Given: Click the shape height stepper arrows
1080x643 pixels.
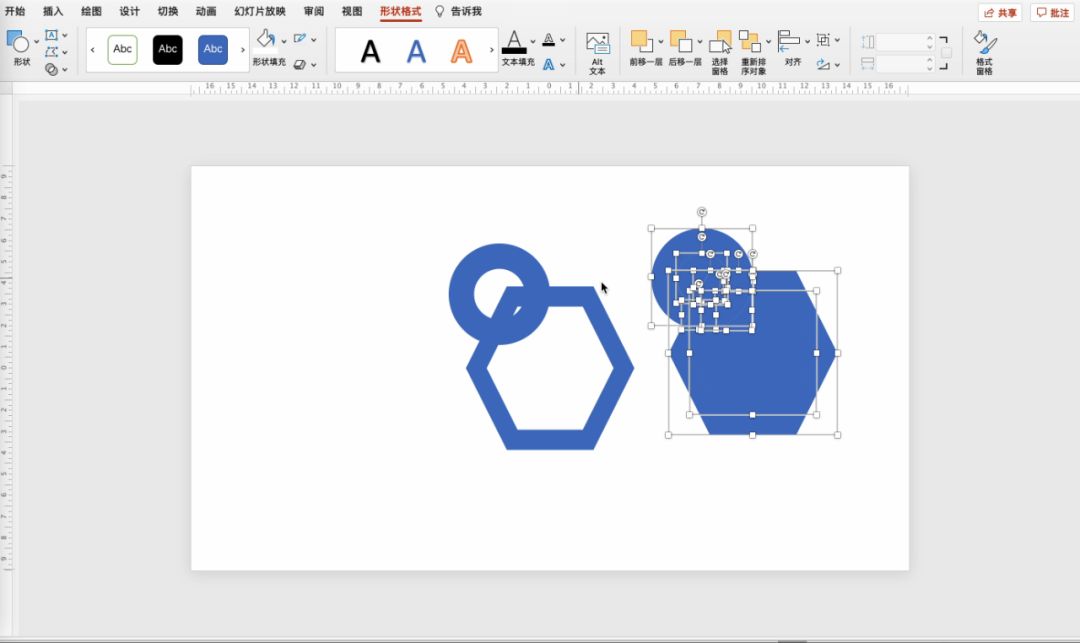Looking at the screenshot, I should coord(930,42).
